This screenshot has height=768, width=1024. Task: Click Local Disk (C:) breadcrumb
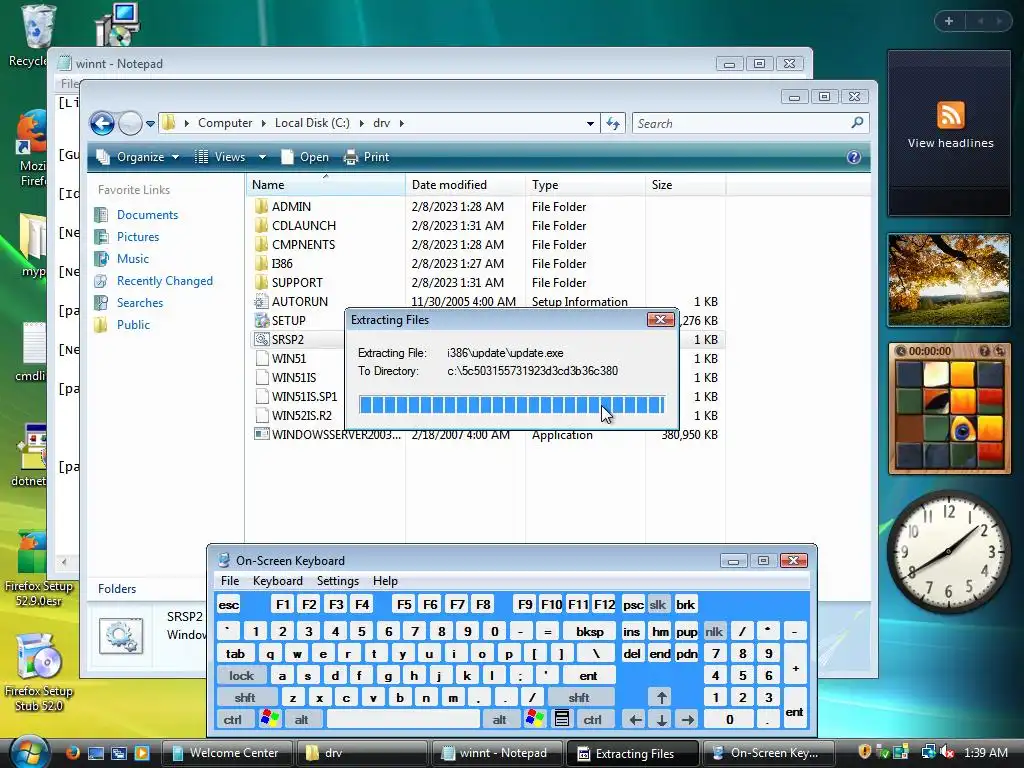(x=312, y=123)
